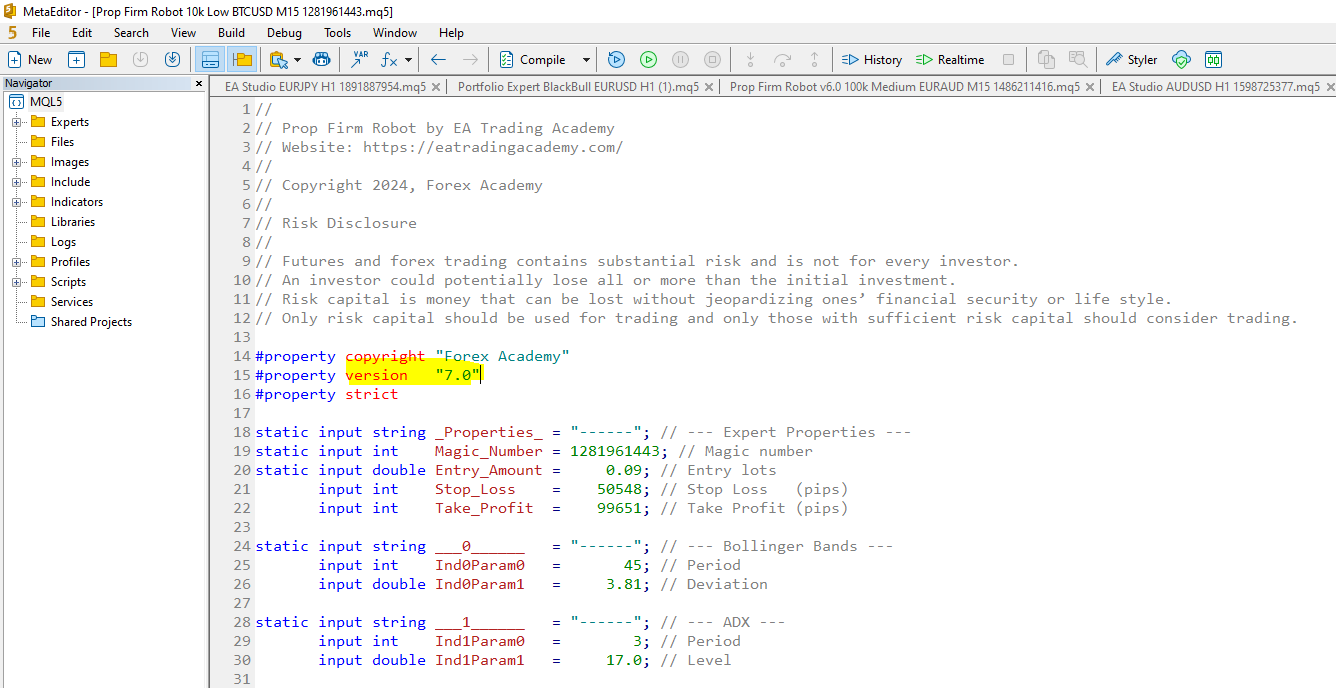Click the Step Out debug icon
The width and height of the screenshot is (1336, 688).
coord(815,60)
